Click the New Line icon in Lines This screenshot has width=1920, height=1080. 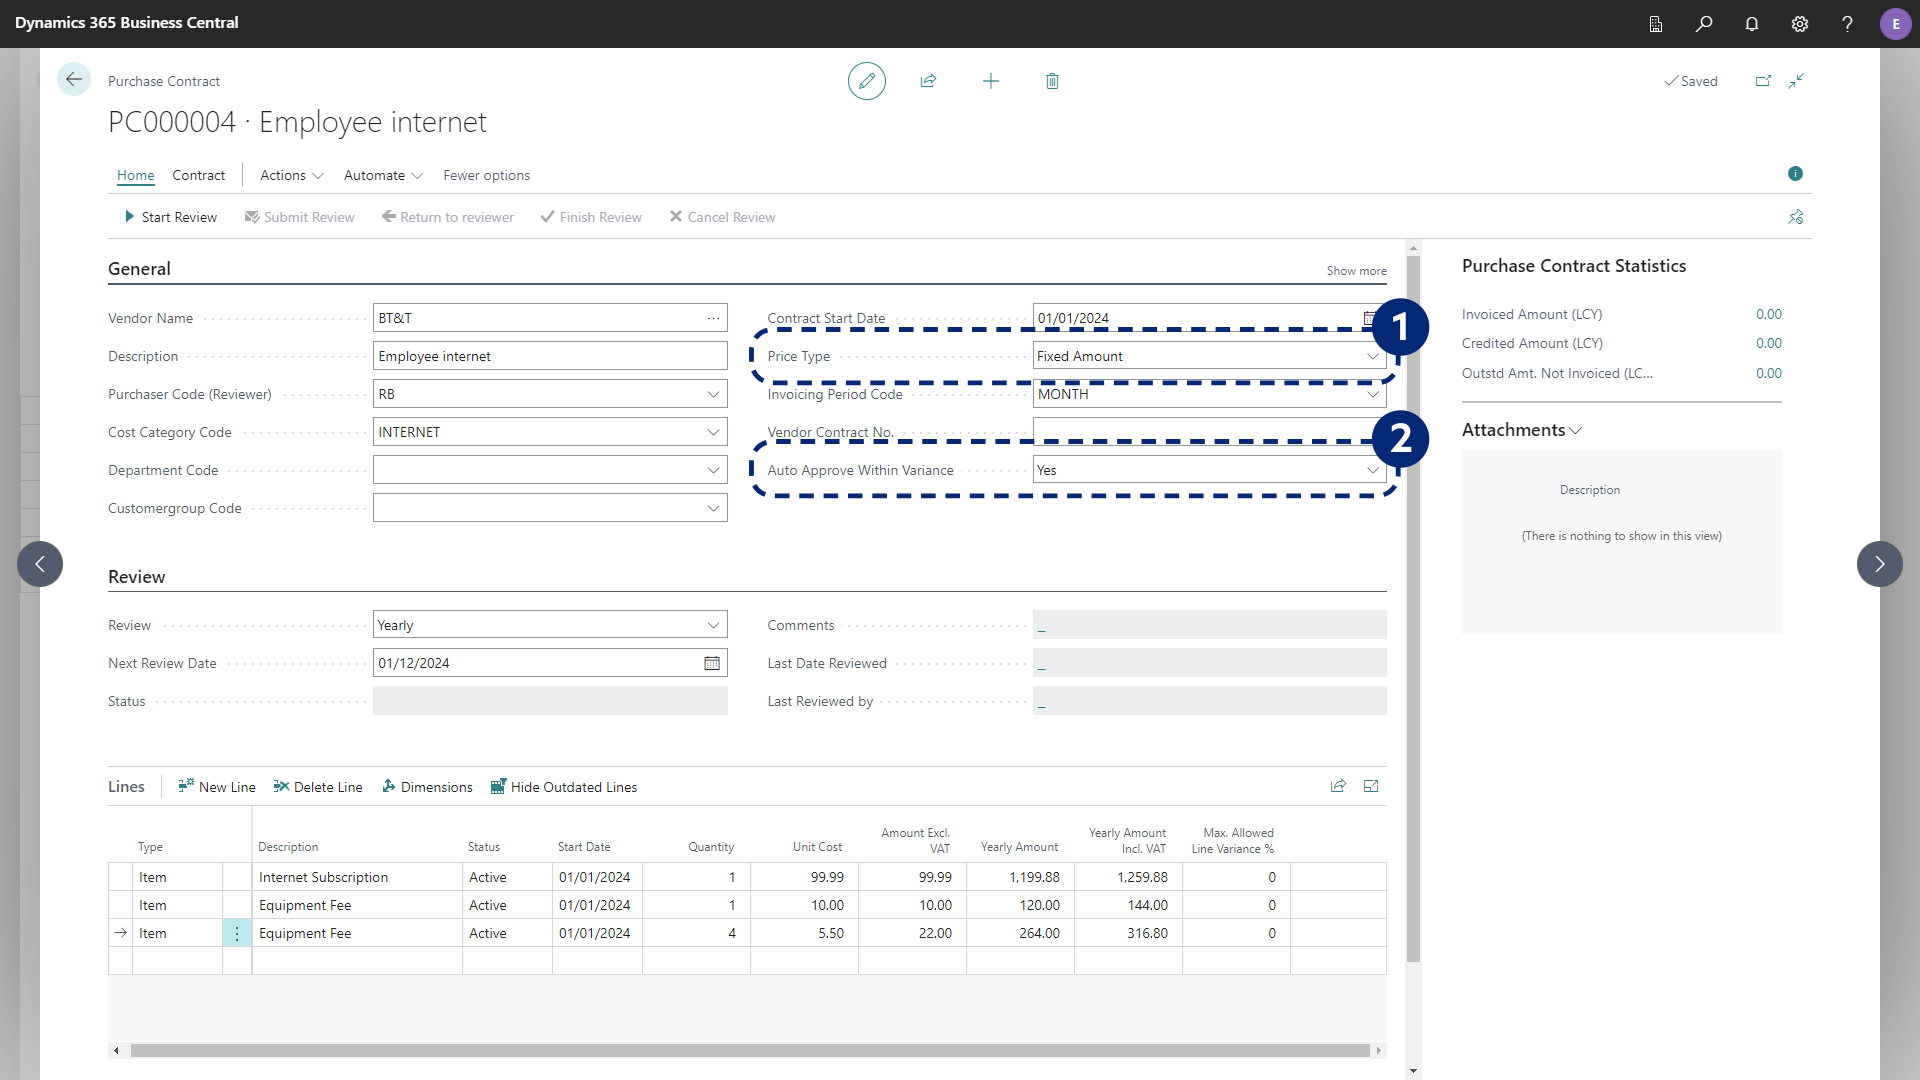coord(185,787)
